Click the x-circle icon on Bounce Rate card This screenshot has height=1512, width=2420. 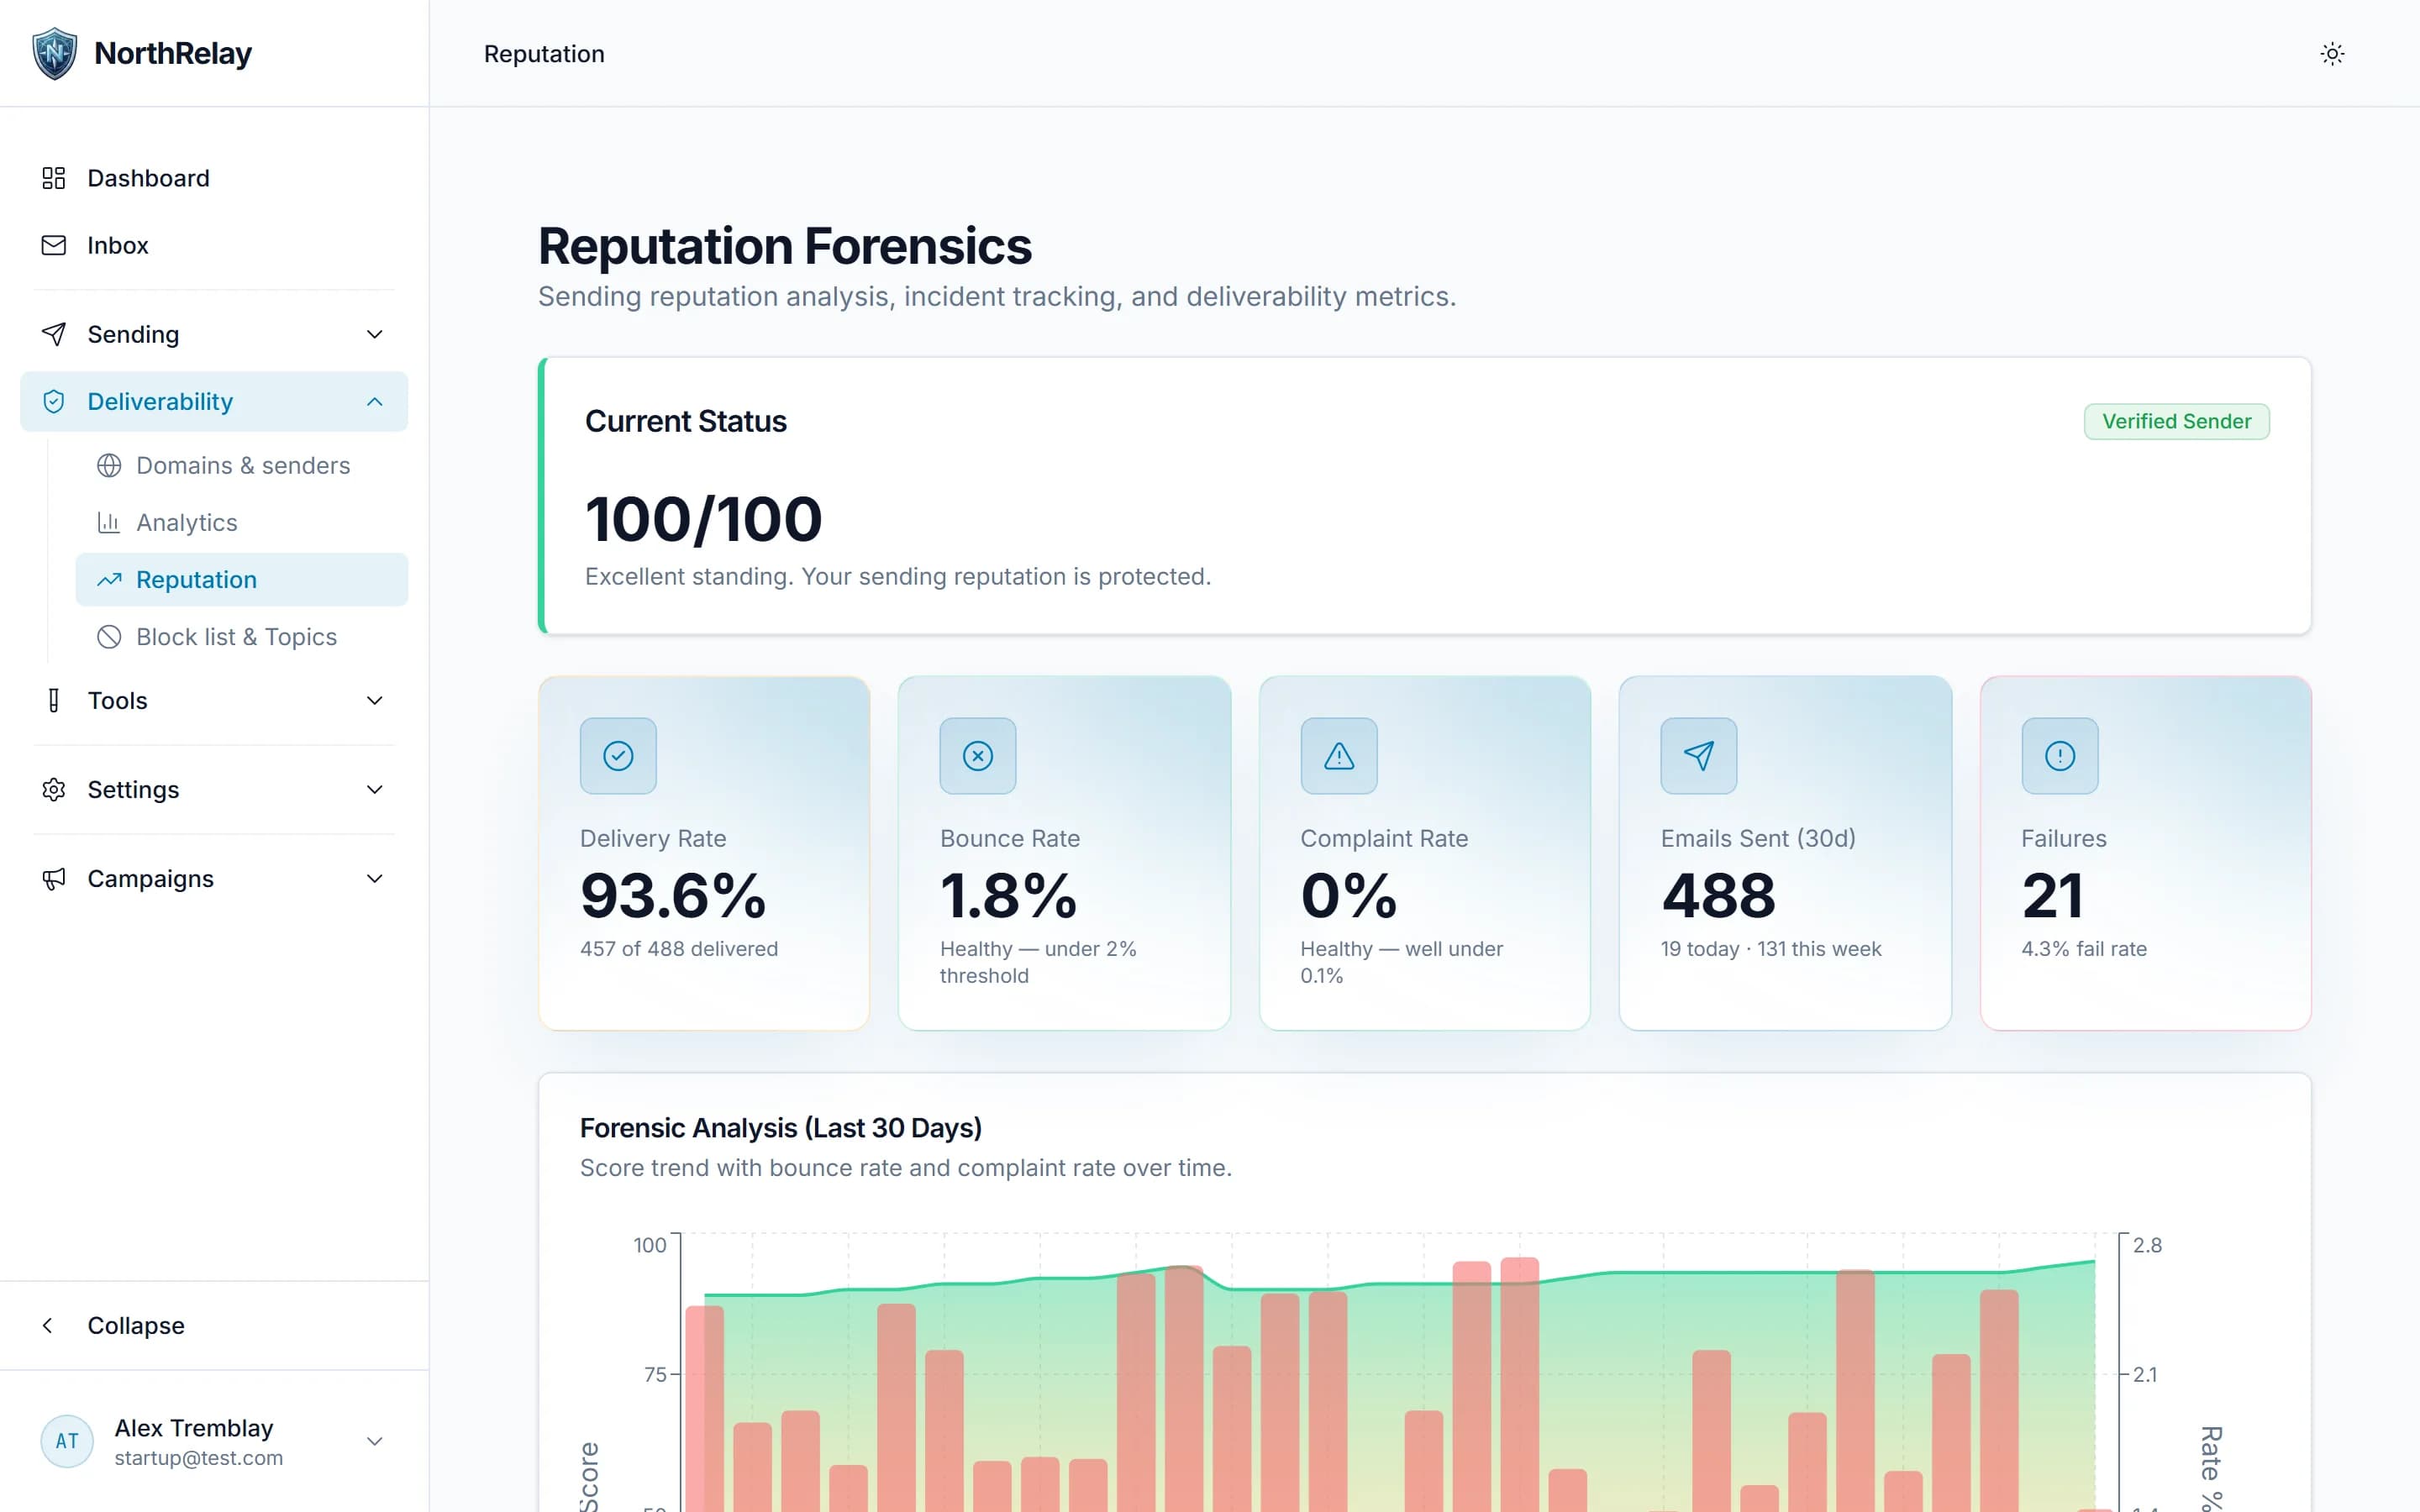[978, 756]
